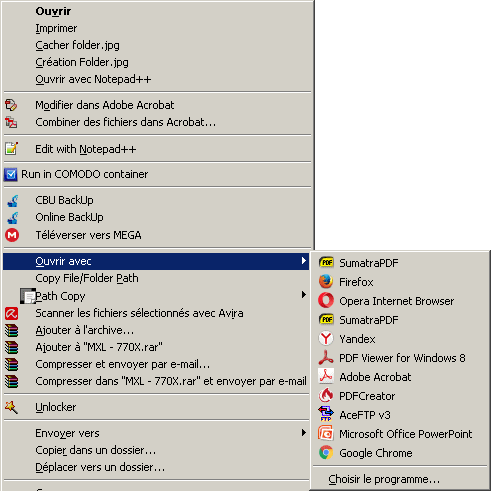Image resolution: width=491 pixels, height=491 pixels.
Task: Choose the Google Chrome icon
Action: (x=326, y=453)
